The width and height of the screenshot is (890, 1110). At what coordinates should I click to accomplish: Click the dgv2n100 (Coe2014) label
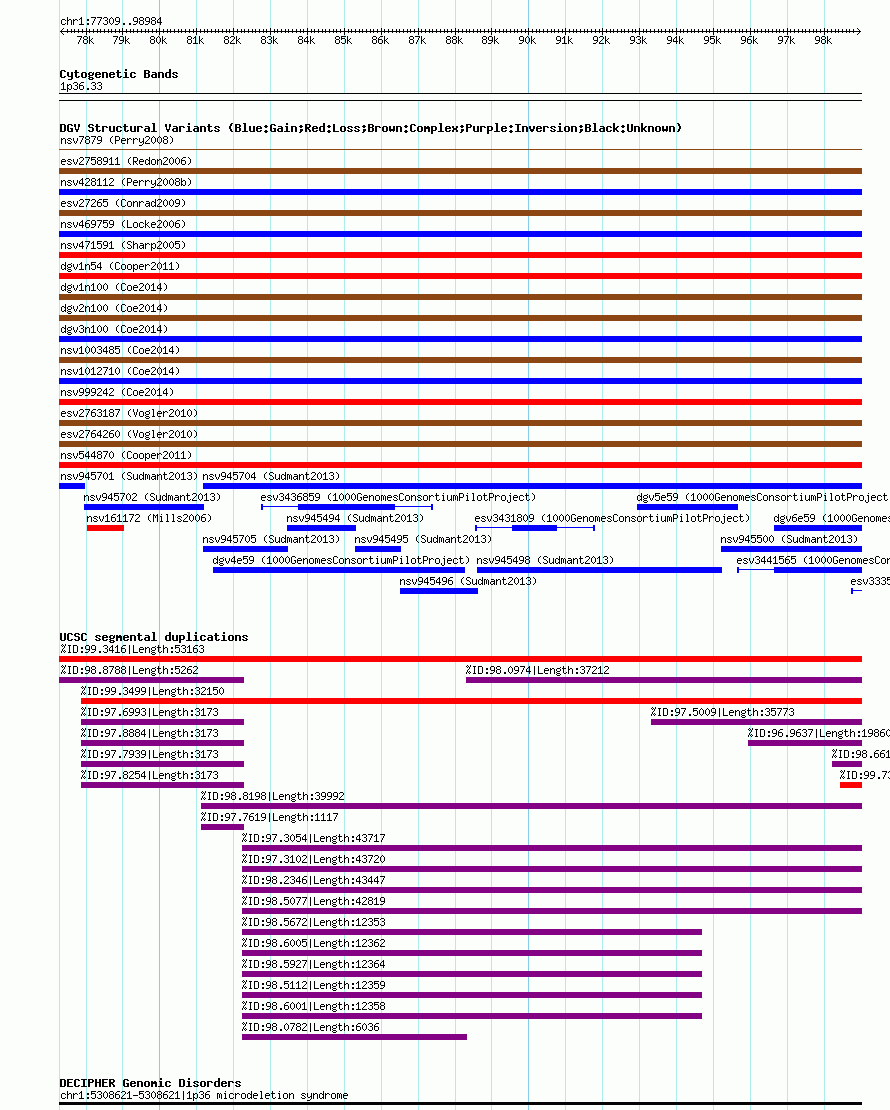click(114, 309)
